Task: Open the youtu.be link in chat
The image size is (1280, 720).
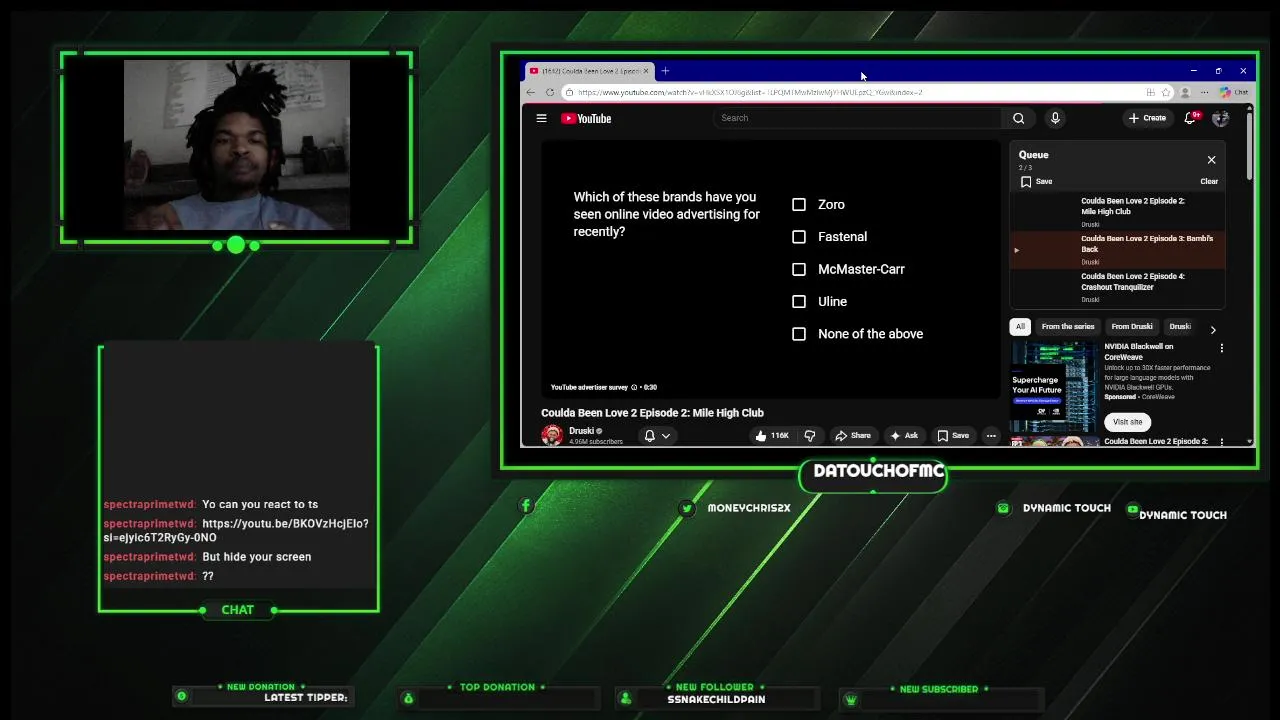Action: coord(236,530)
